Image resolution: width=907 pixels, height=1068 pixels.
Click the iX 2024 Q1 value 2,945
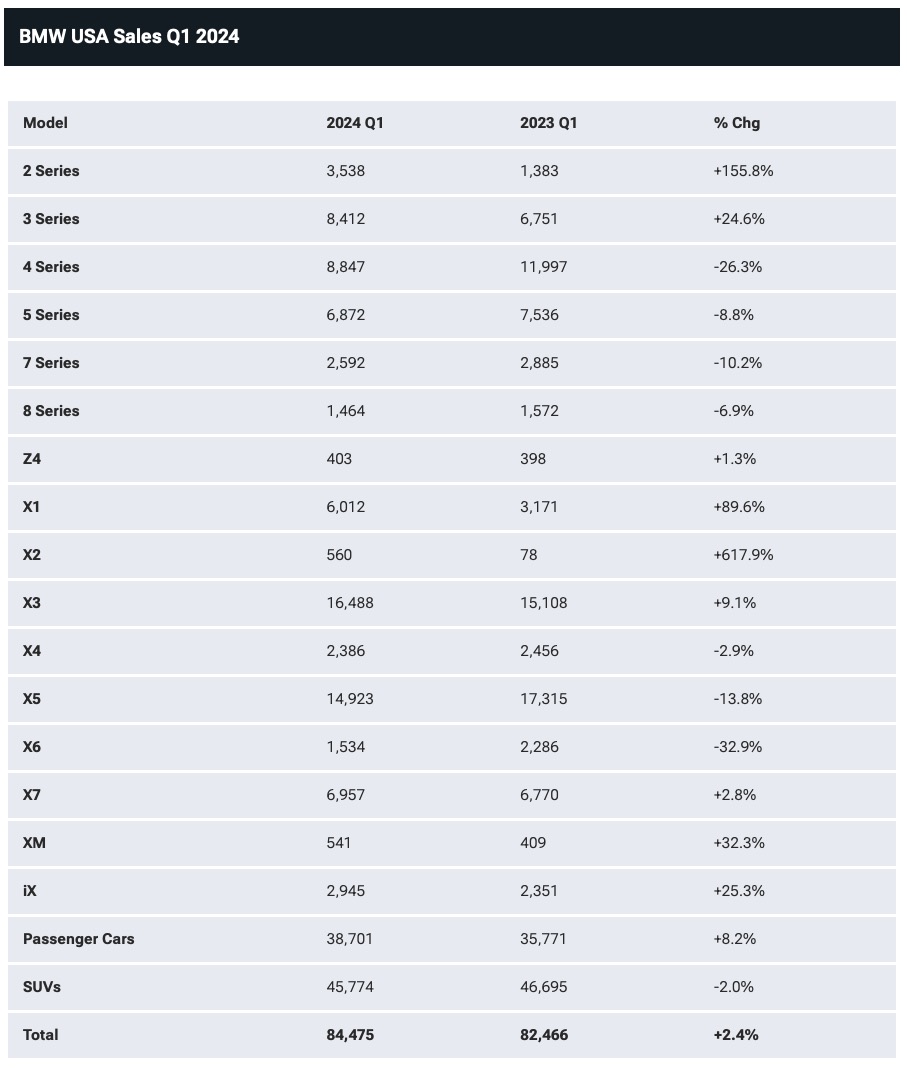click(x=345, y=891)
